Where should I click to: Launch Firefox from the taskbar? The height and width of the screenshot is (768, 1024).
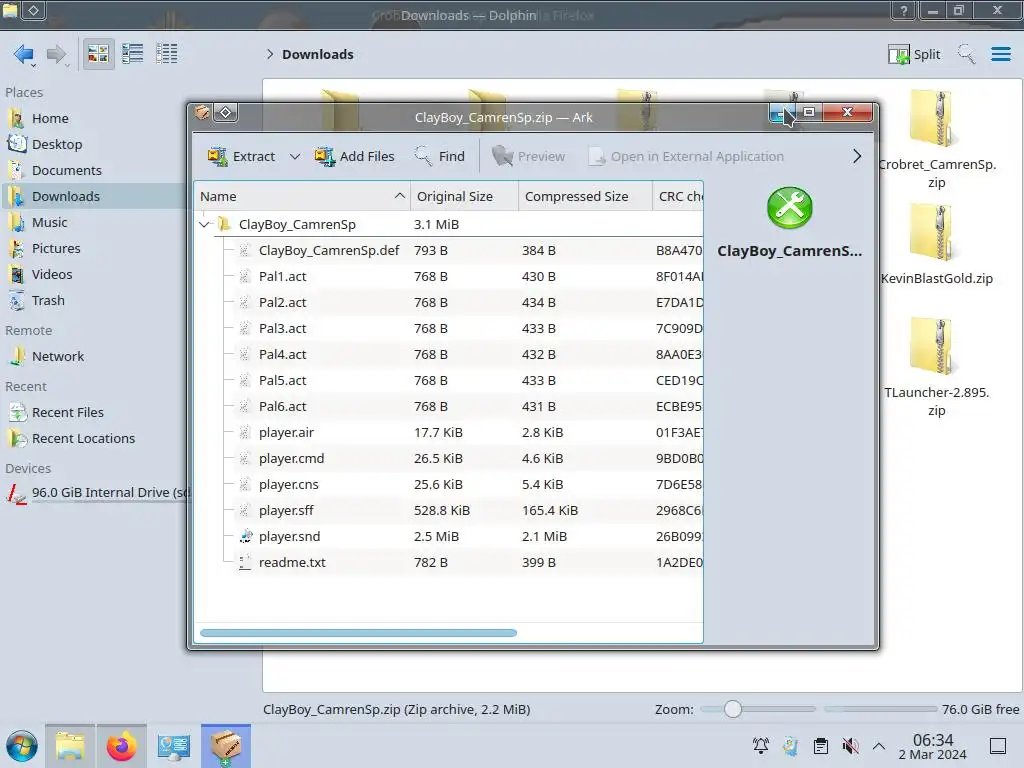coord(121,746)
